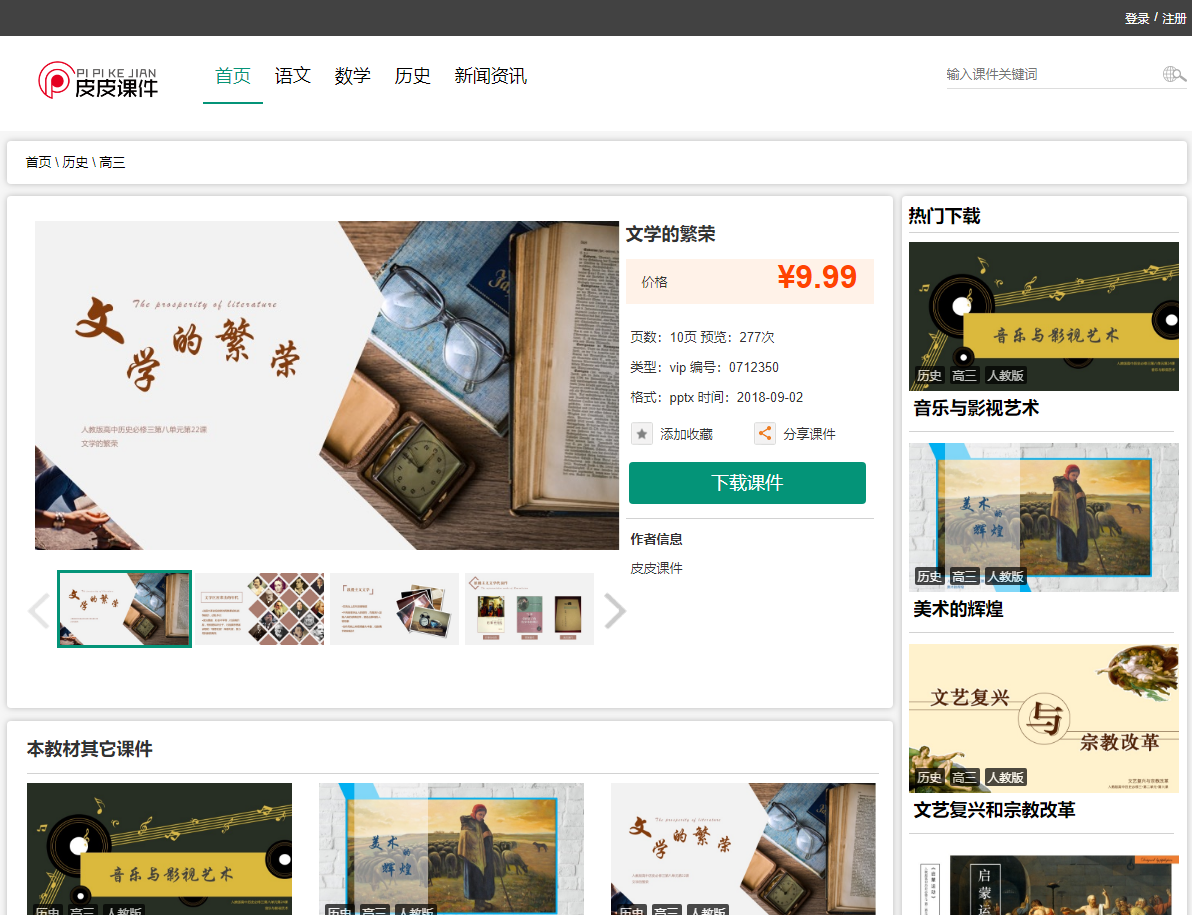Screen dimensions: 1192x915
Task: Click the 编号: 0712350 text
Action: (734, 367)
